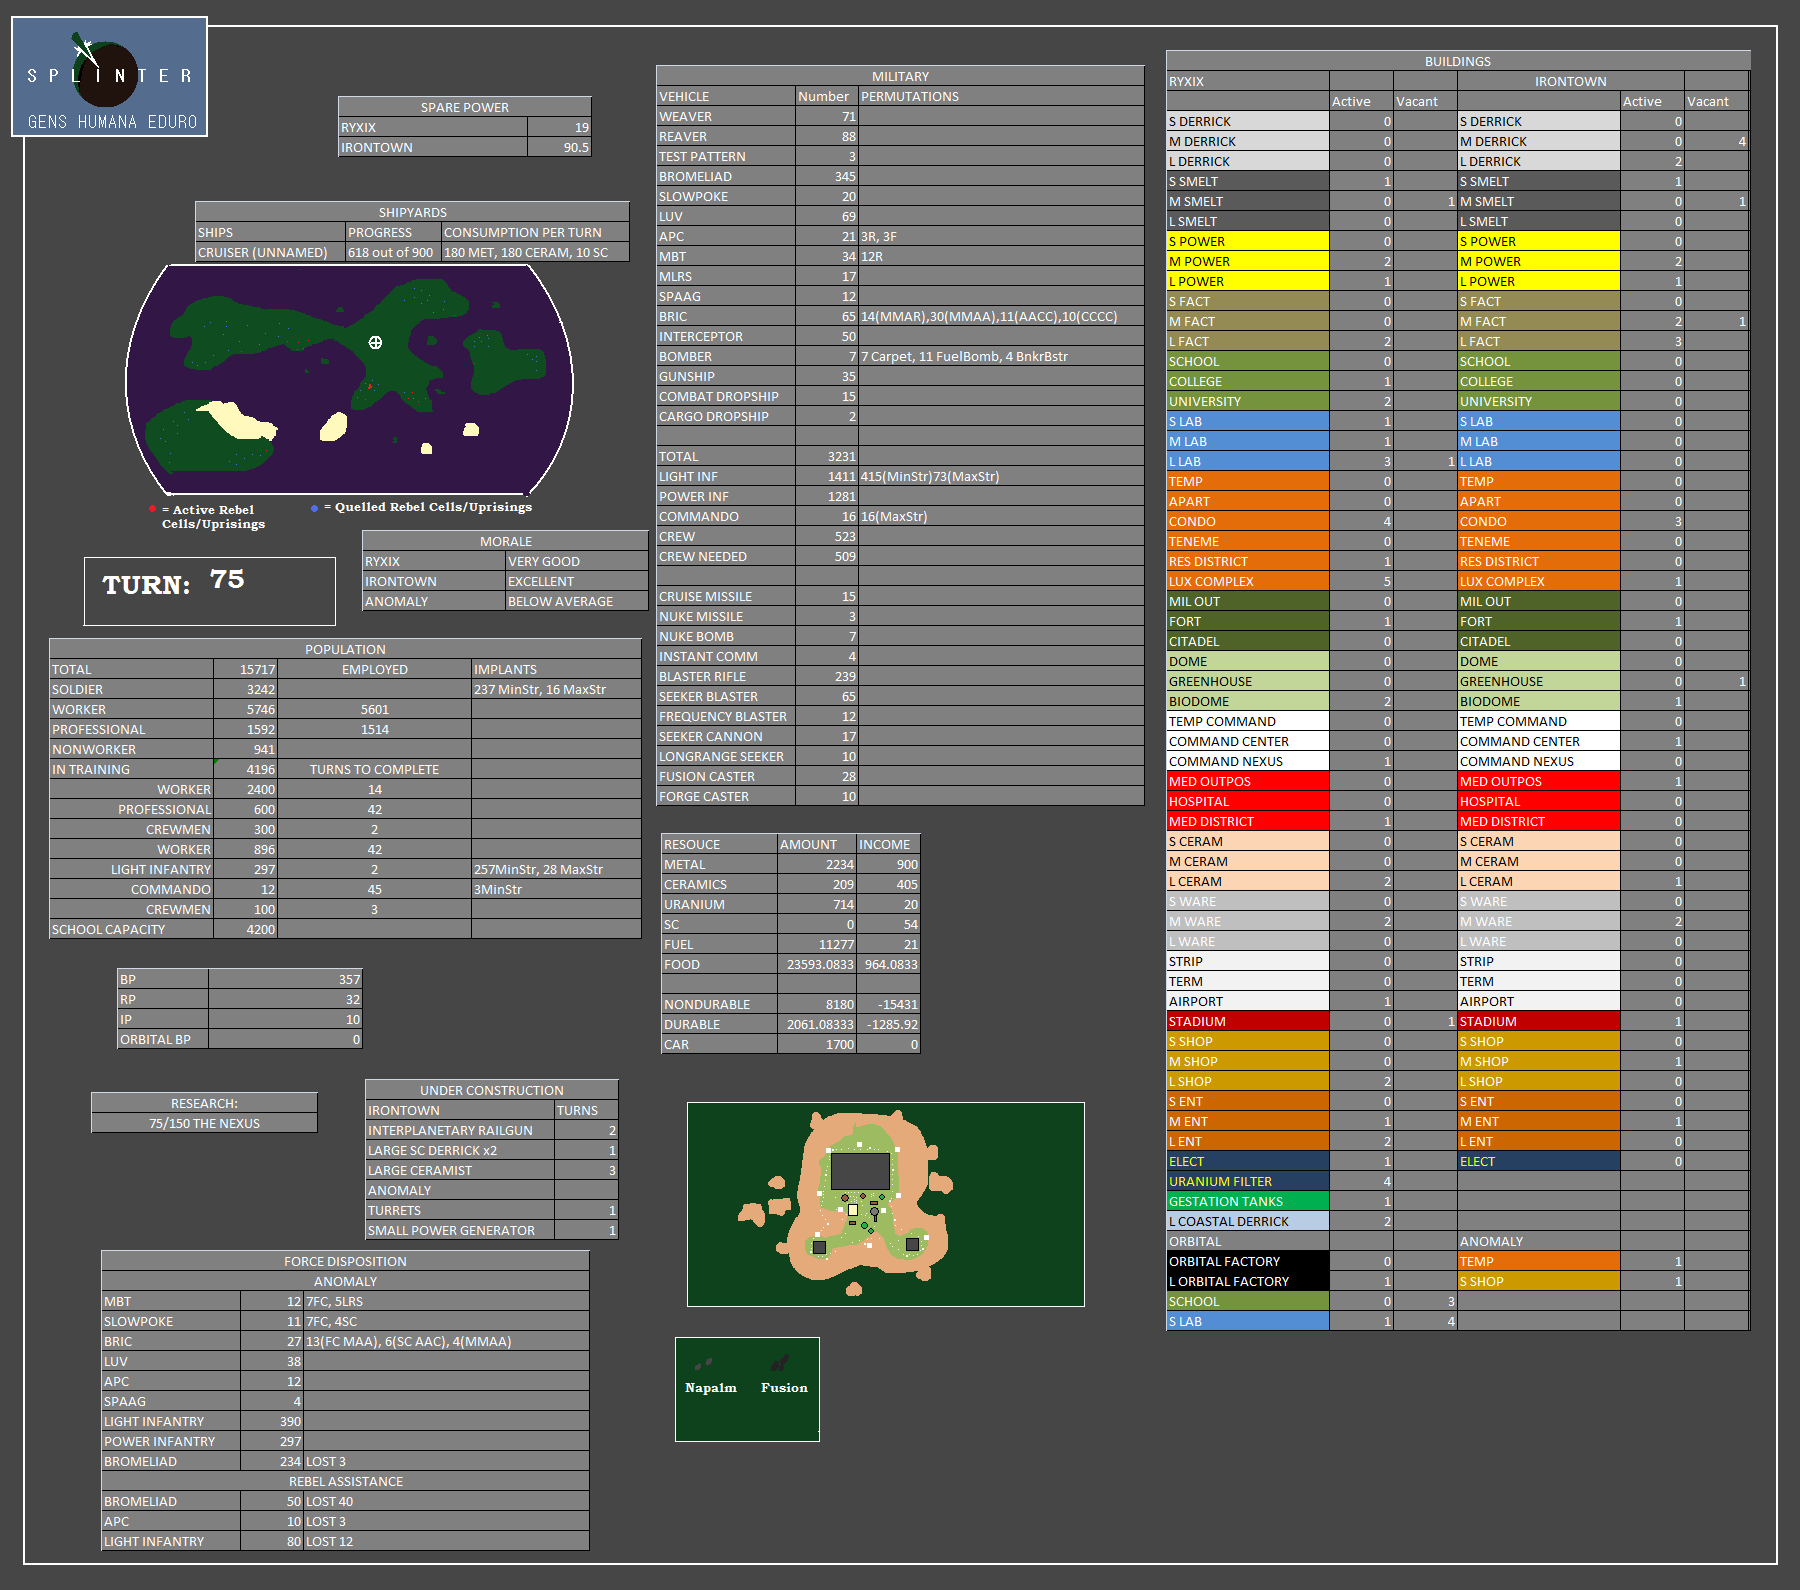Click the INTERPLANETARY RAILGUN construction entry
Image resolution: width=1800 pixels, height=1590 pixels.
459,1130
